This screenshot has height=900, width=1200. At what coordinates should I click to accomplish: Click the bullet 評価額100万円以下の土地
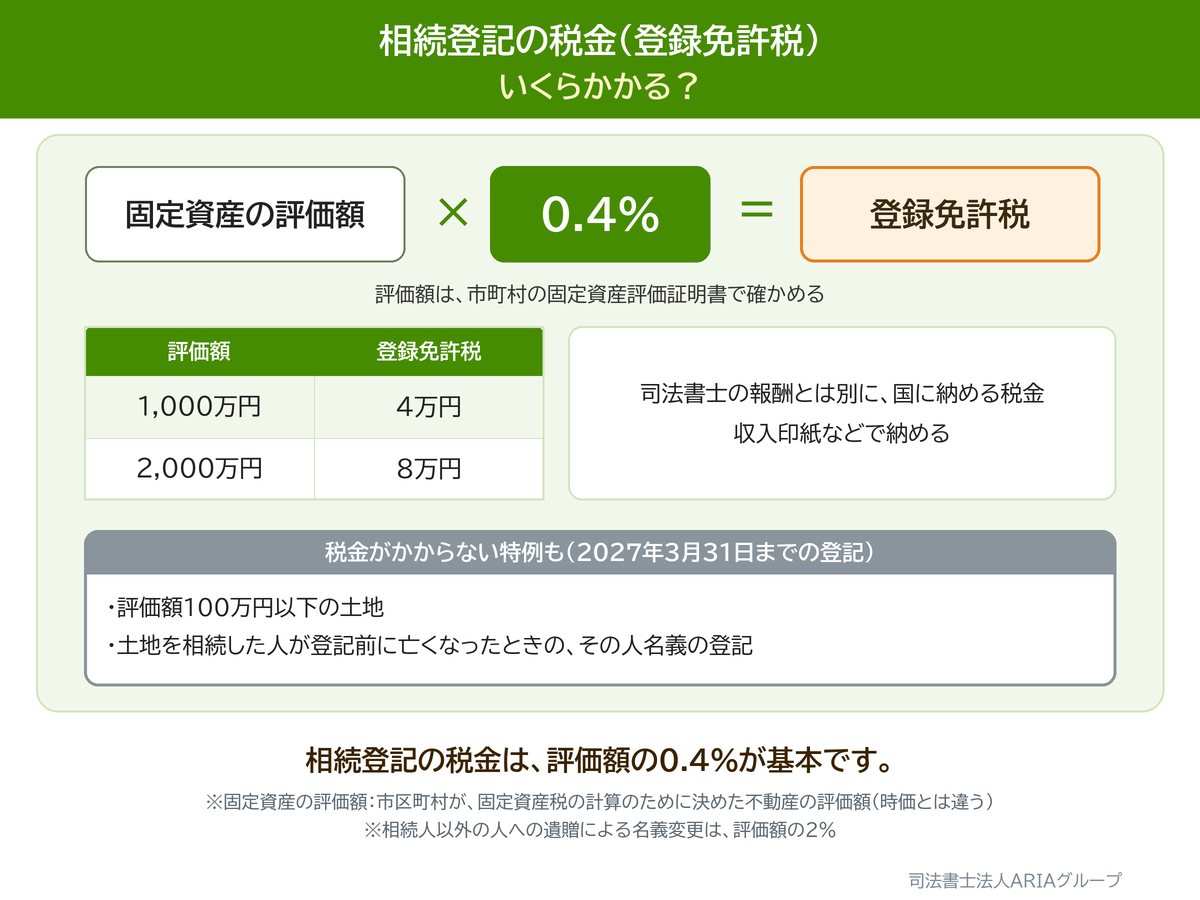245,607
